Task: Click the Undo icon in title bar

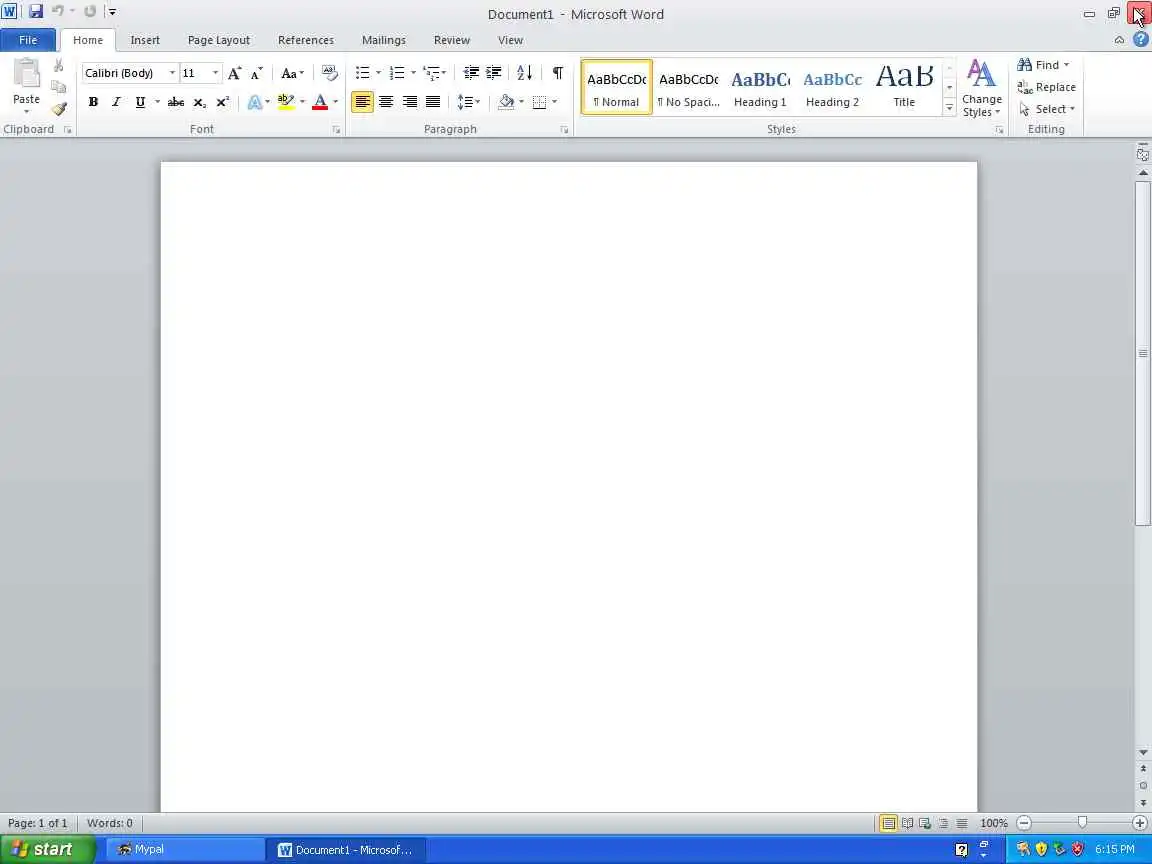Action: 57,12
